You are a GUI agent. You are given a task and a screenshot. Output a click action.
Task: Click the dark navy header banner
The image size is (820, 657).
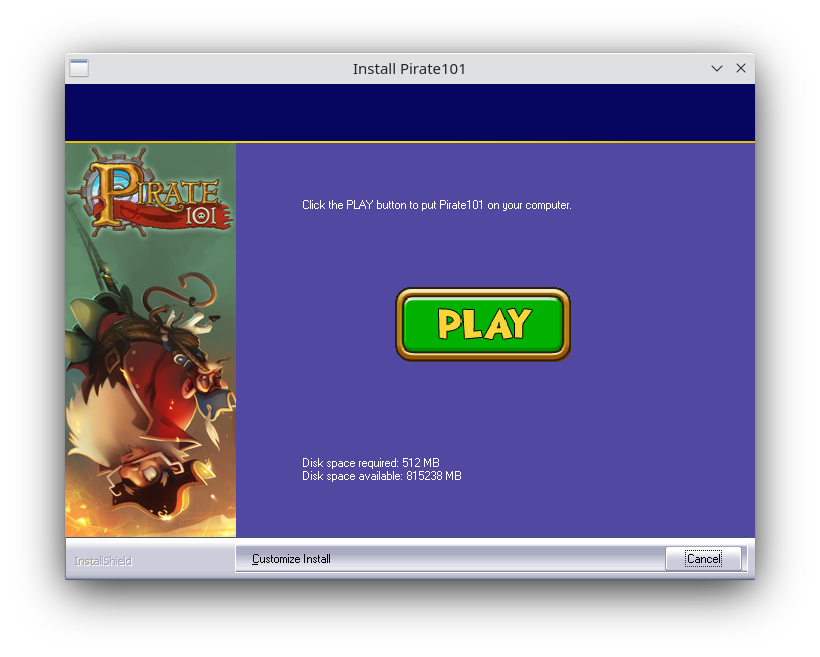409,113
